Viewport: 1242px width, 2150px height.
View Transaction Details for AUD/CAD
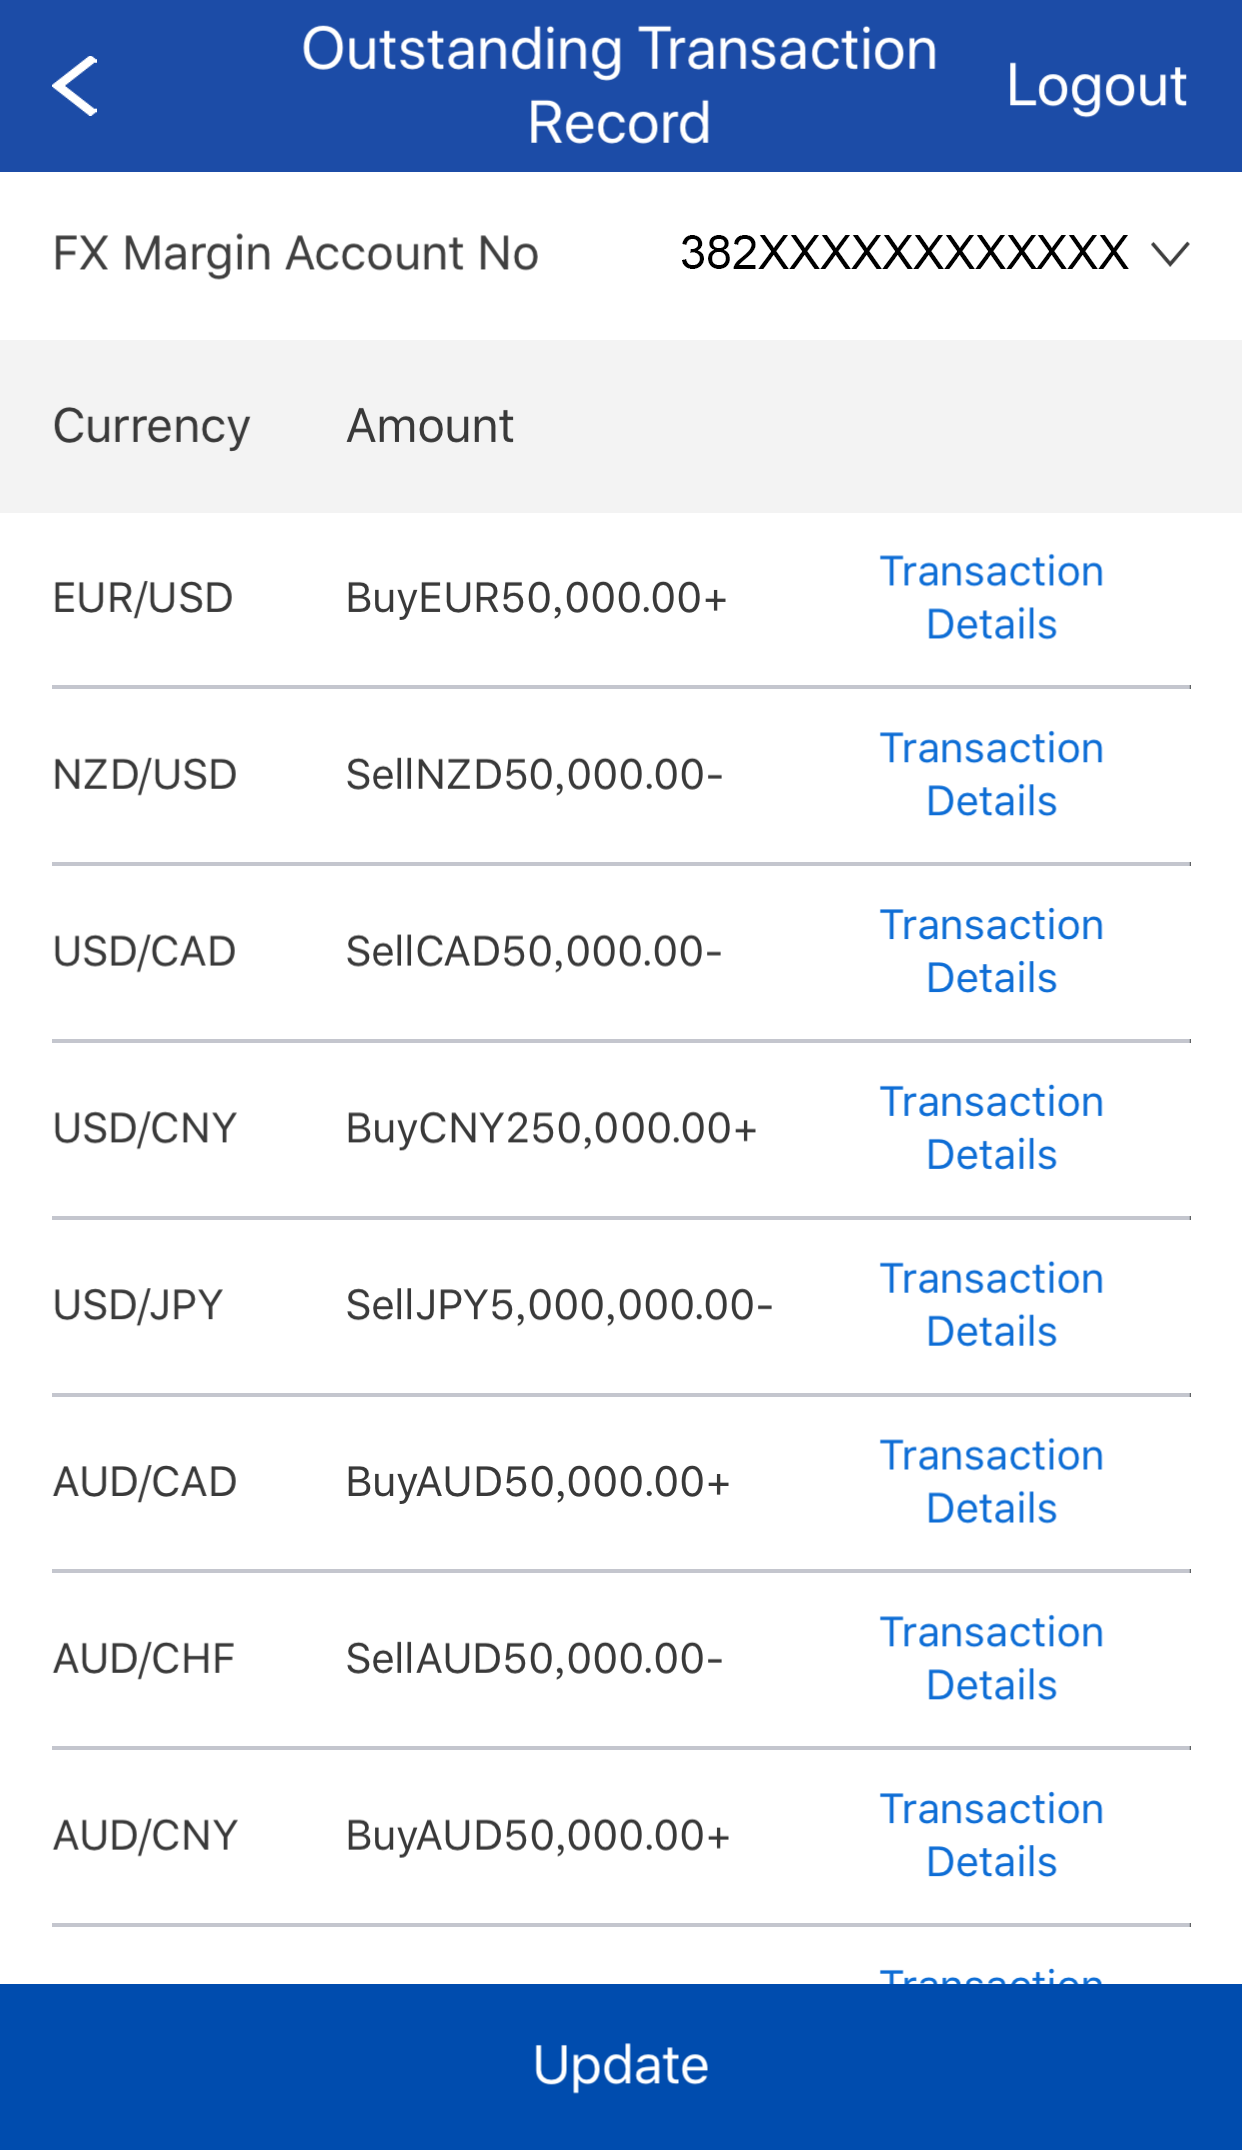pyautogui.click(x=991, y=1482)
